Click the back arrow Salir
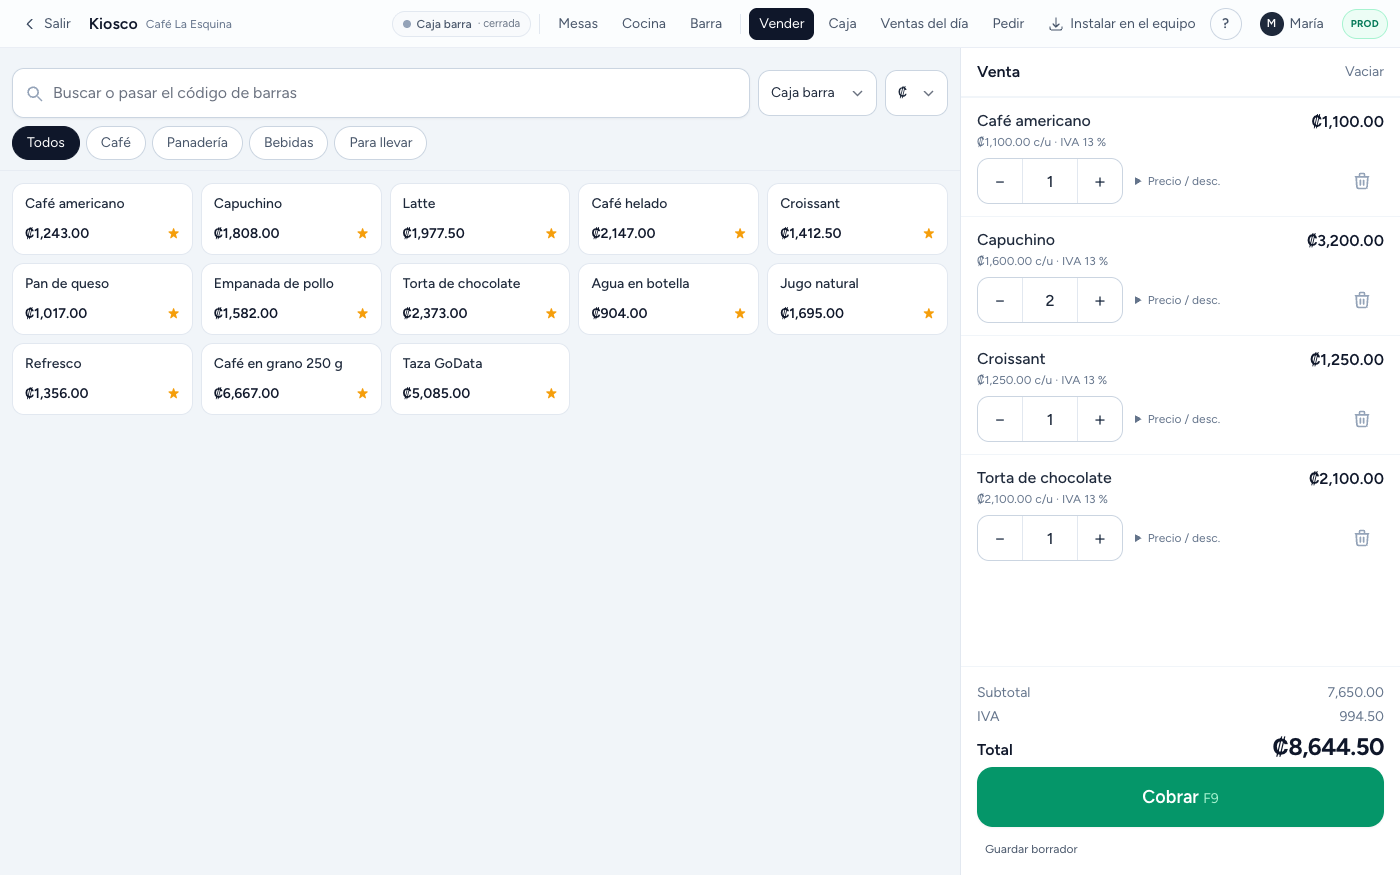The image size is (1400, 875). point(47,24)
